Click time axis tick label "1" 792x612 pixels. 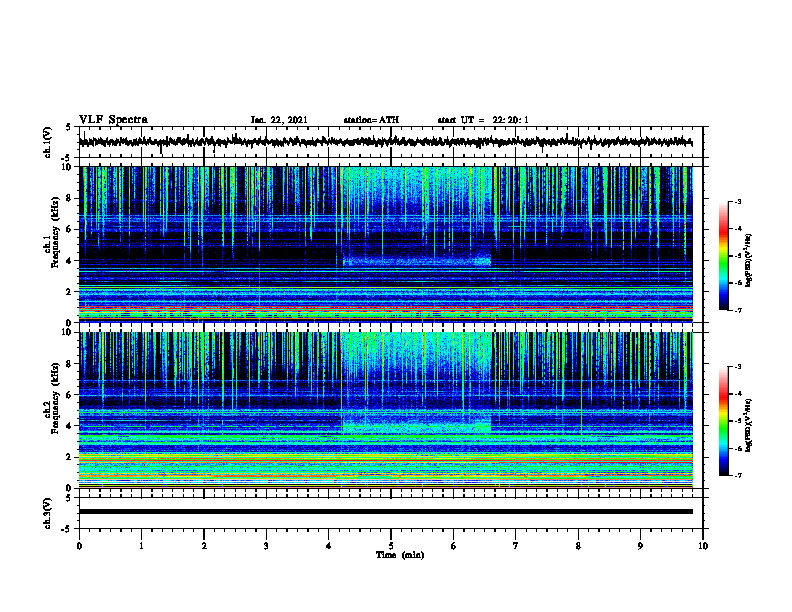141,546
